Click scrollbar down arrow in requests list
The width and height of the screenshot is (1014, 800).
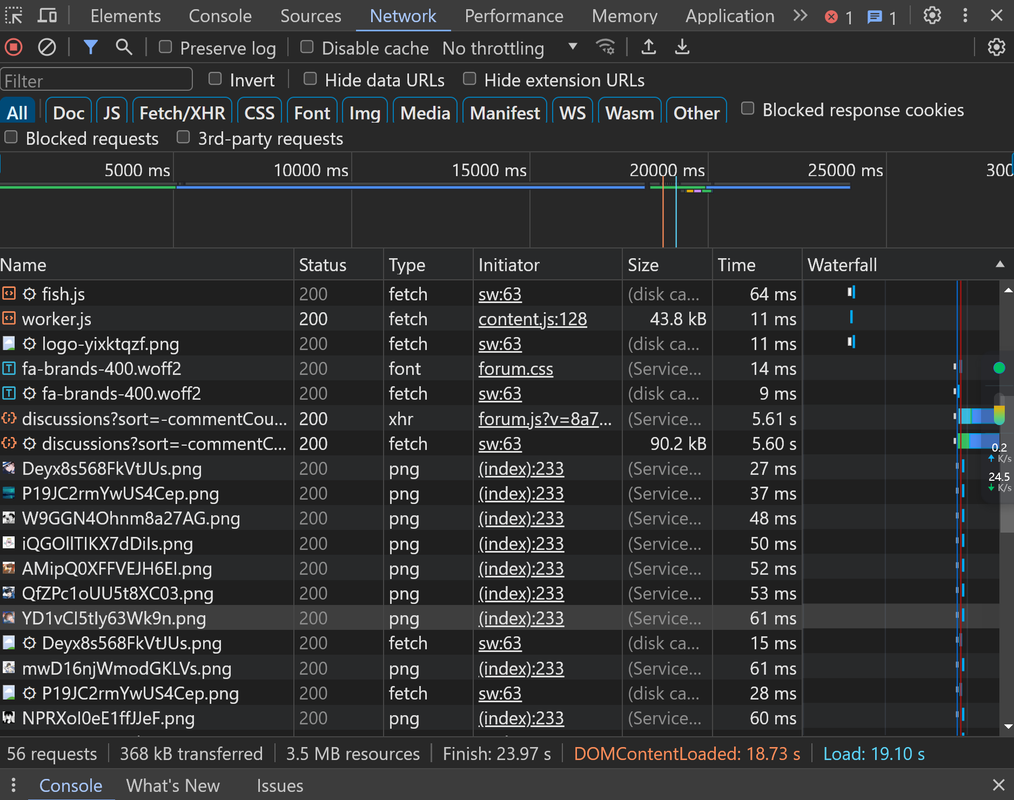[x=1008, y=727]
